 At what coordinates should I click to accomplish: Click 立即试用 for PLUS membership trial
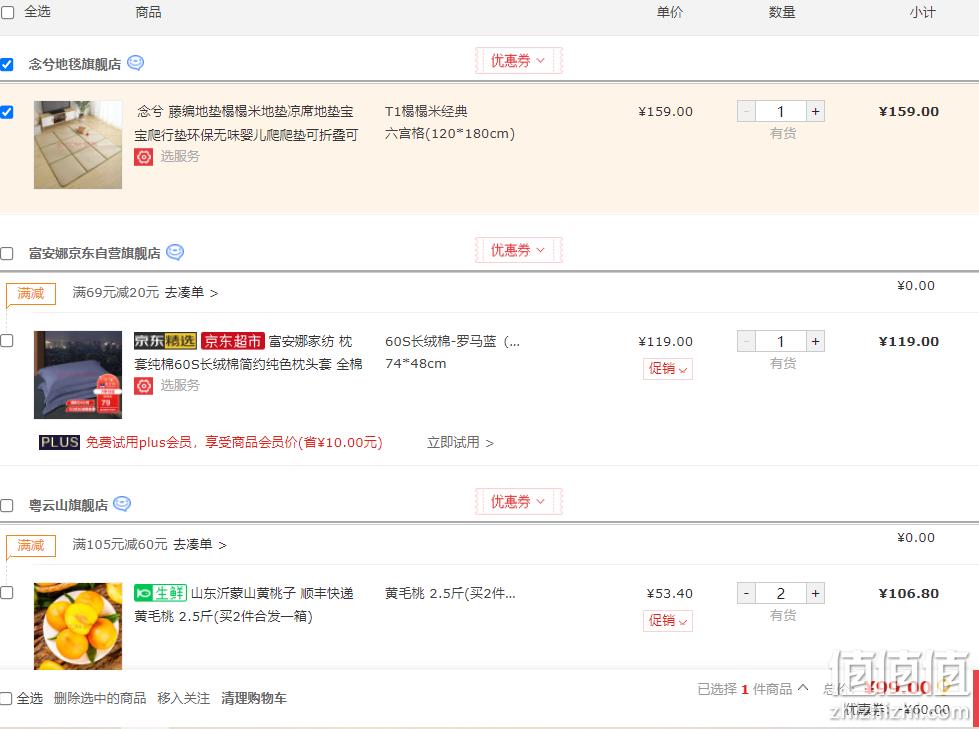point(460,443)
